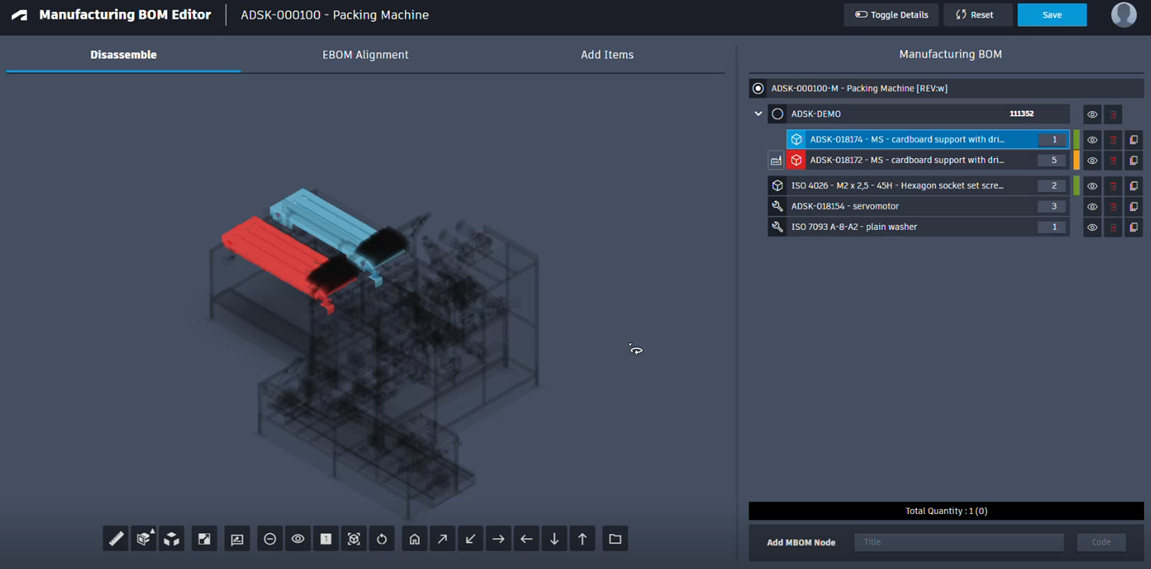
Task: Toggle visibility of ADSK-018154 servomotor
Action: (1092, 207)
